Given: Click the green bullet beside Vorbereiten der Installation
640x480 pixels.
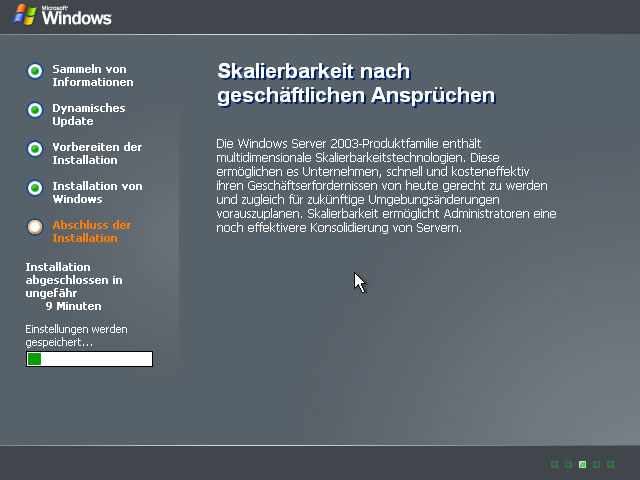Looking at the screenshot, I should [x=35, y=149].
